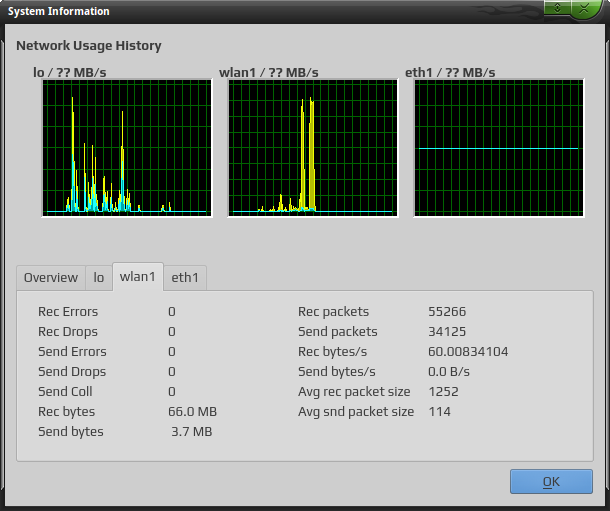
Task: Click the 114 value
Action: pos(440,412)
